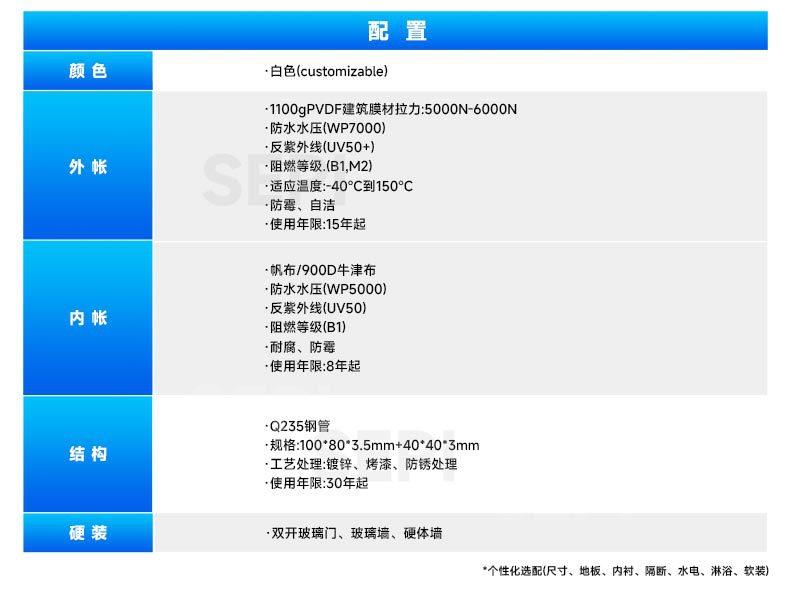Click 反紫外线(UV50+) entry
790x612 pixels.
320,147
